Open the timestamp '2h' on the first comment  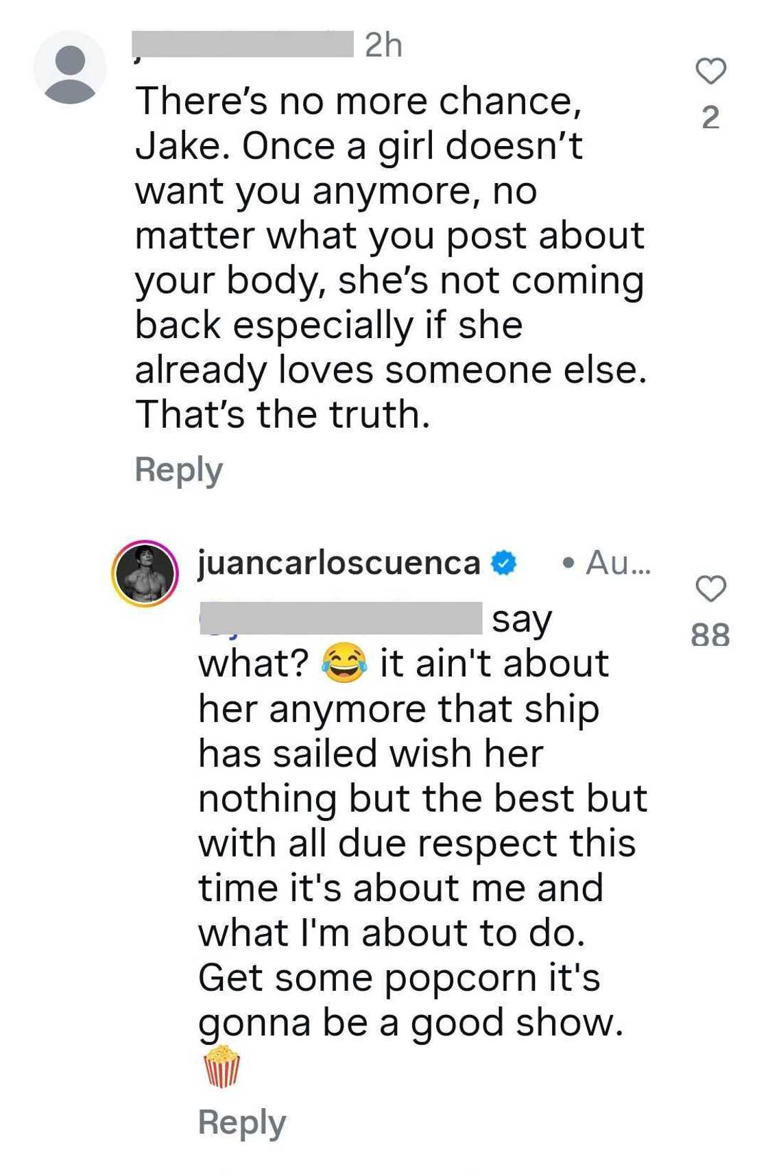coord(378,45)
